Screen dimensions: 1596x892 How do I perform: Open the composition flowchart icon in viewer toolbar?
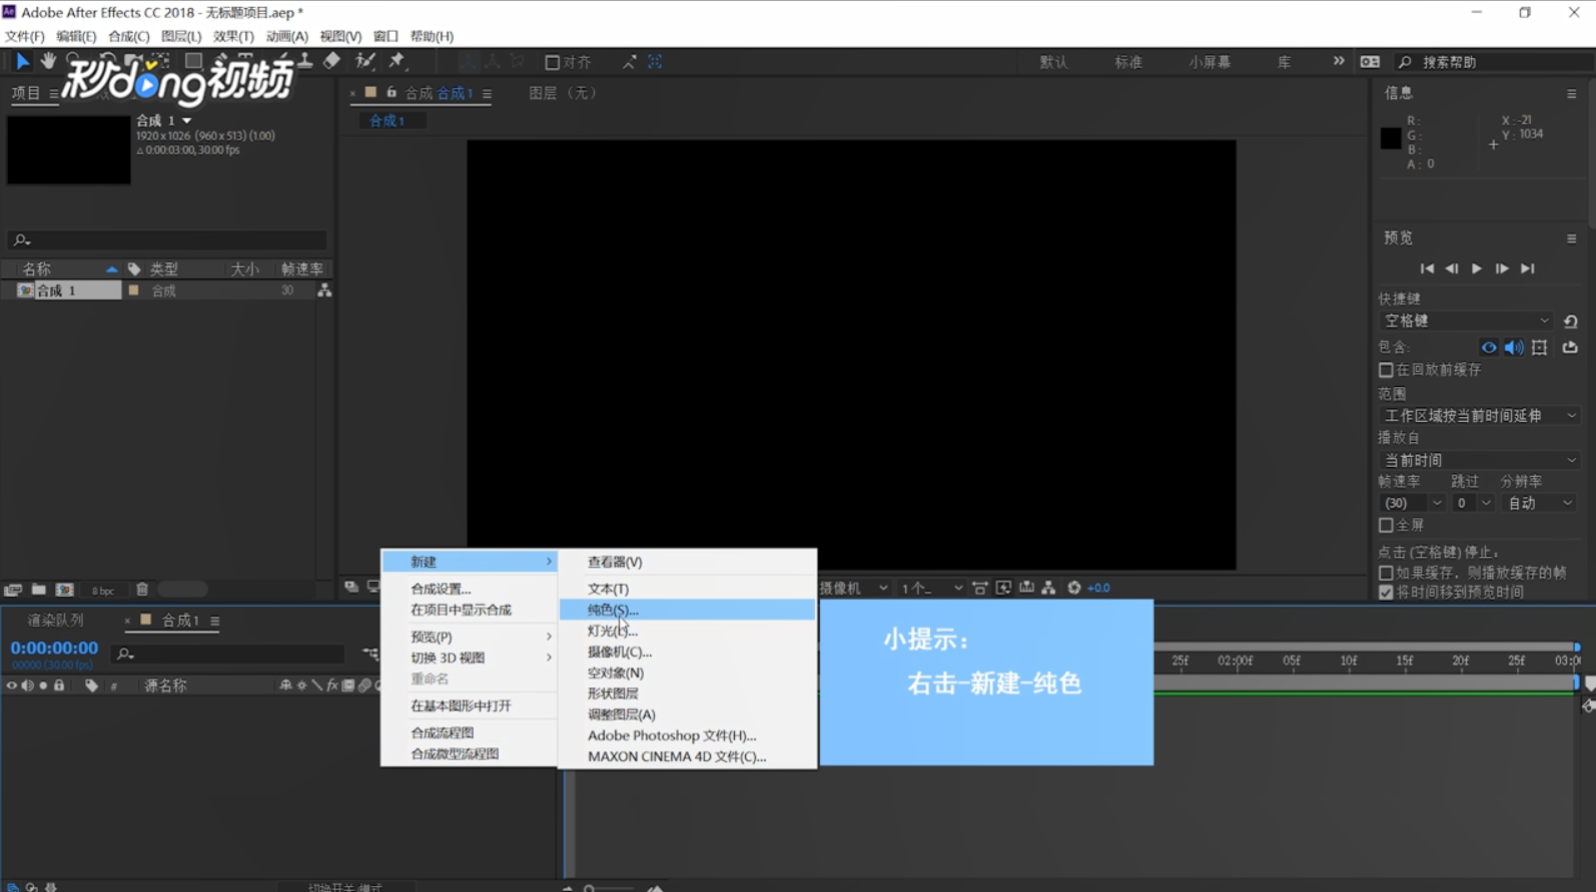pyautogui.click(x=1048, y=588)
